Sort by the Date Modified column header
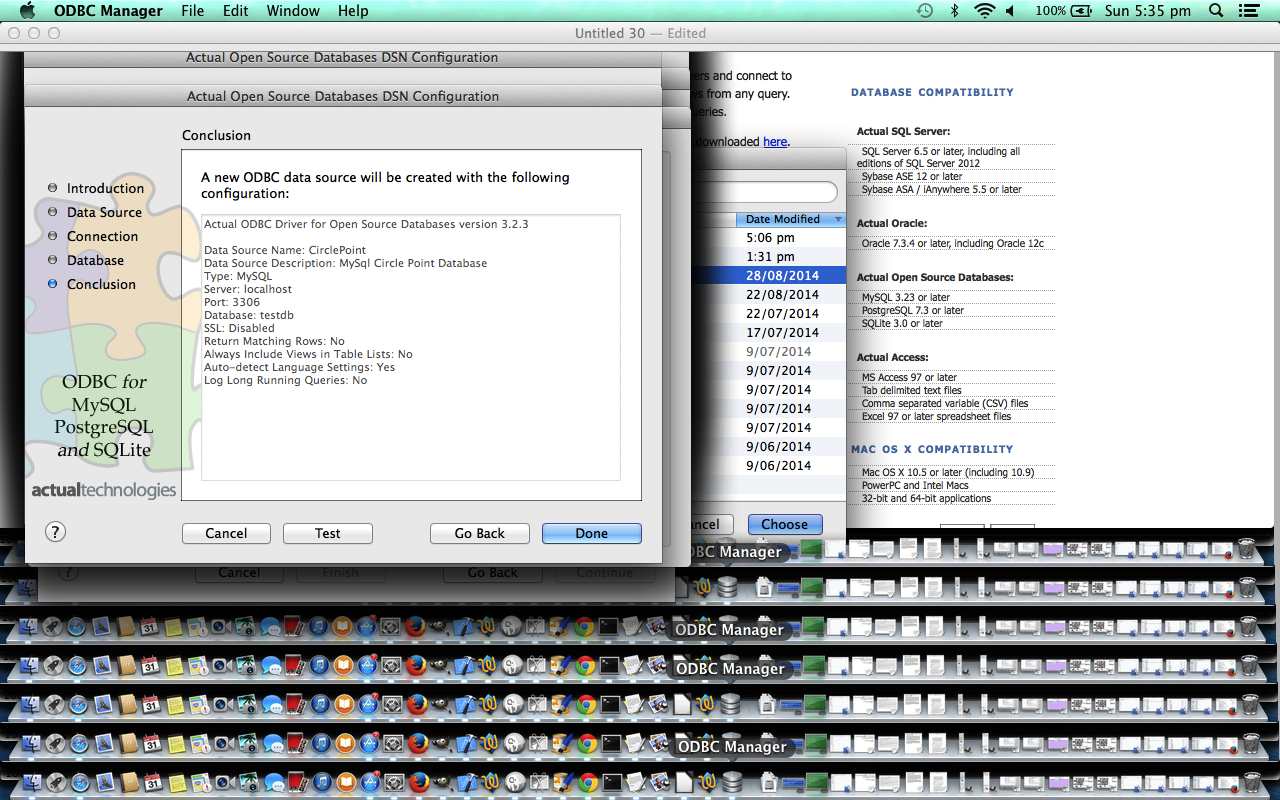The image size is (1280, 800). [x=790, y=219]
